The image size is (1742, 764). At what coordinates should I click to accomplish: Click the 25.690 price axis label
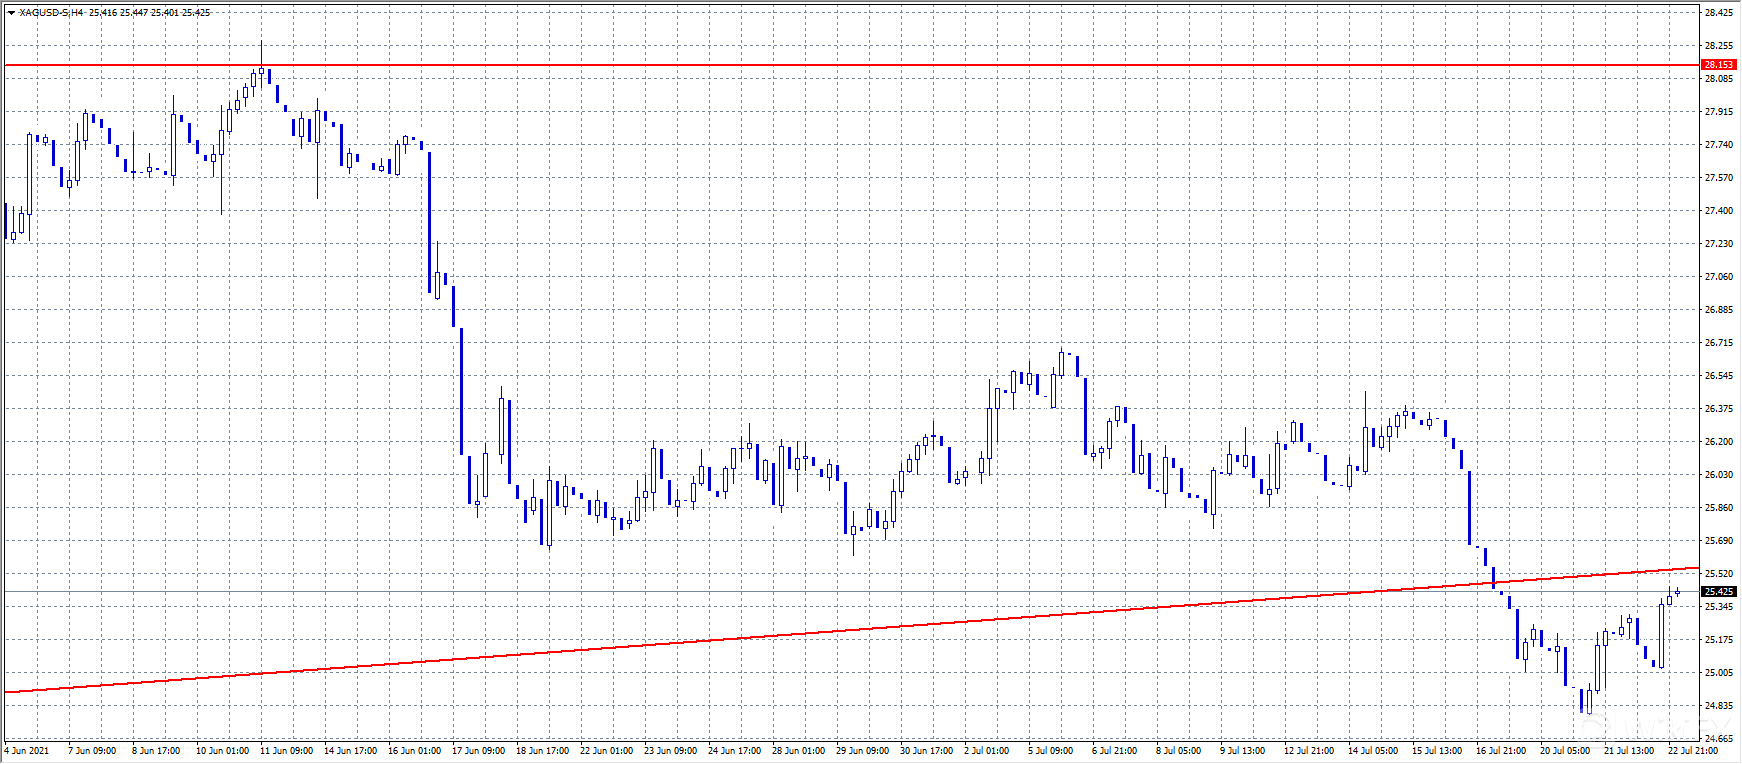click(x=1719, y=541)
